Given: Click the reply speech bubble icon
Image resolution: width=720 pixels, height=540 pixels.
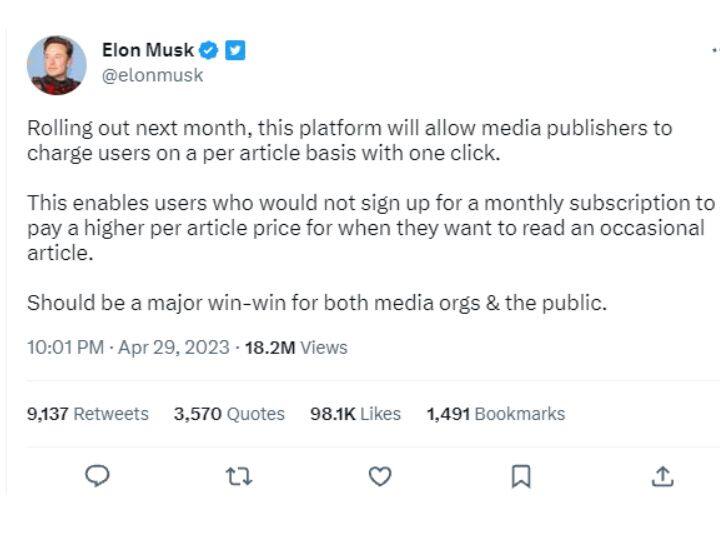Looking at the screenshot, I should 97,477.
